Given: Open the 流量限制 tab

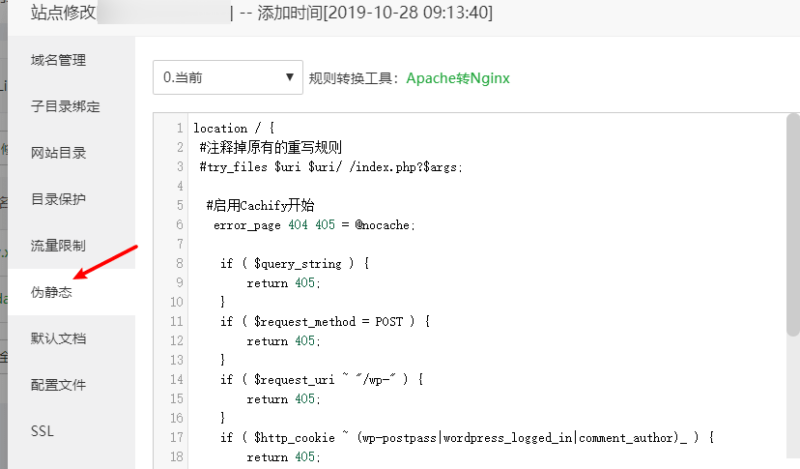Looking at the screenshot, I should point(58,246).
